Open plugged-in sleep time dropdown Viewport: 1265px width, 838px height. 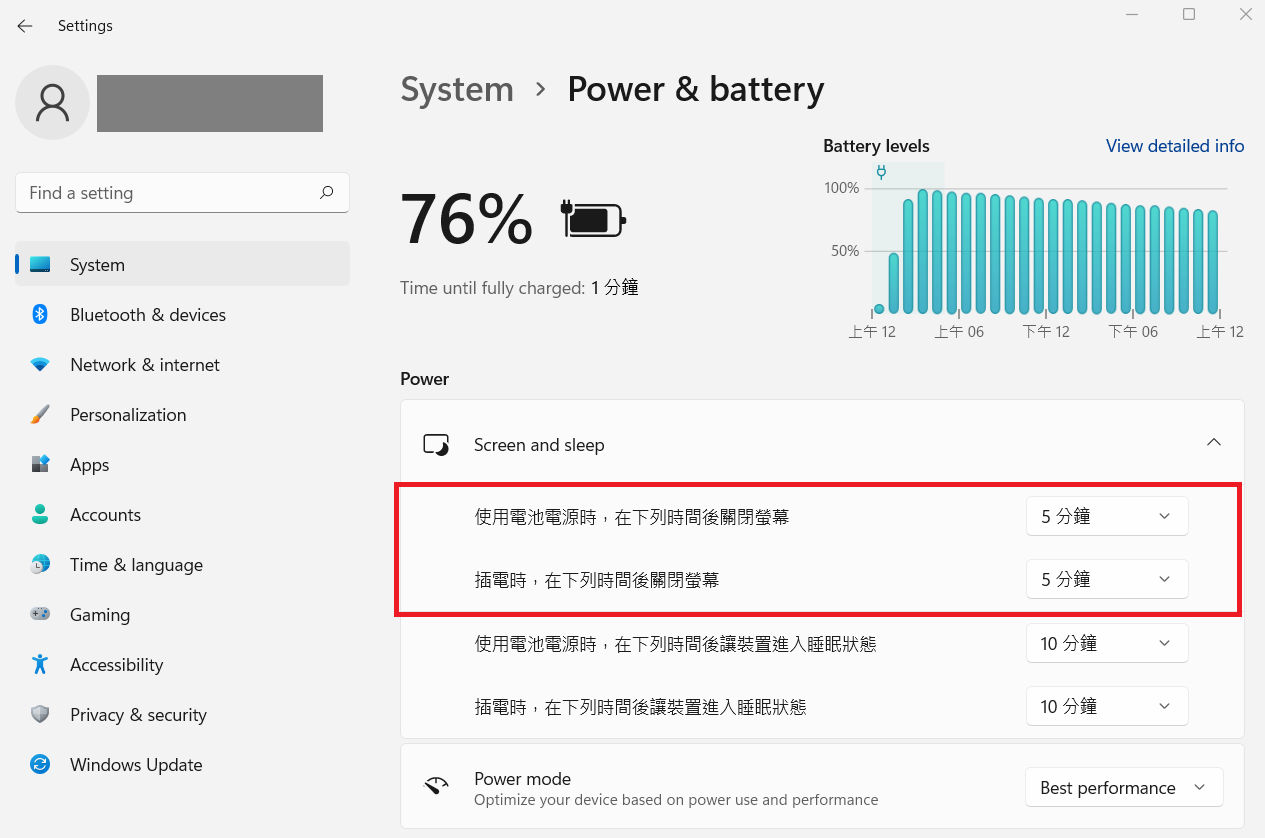tap(1107, 706)
